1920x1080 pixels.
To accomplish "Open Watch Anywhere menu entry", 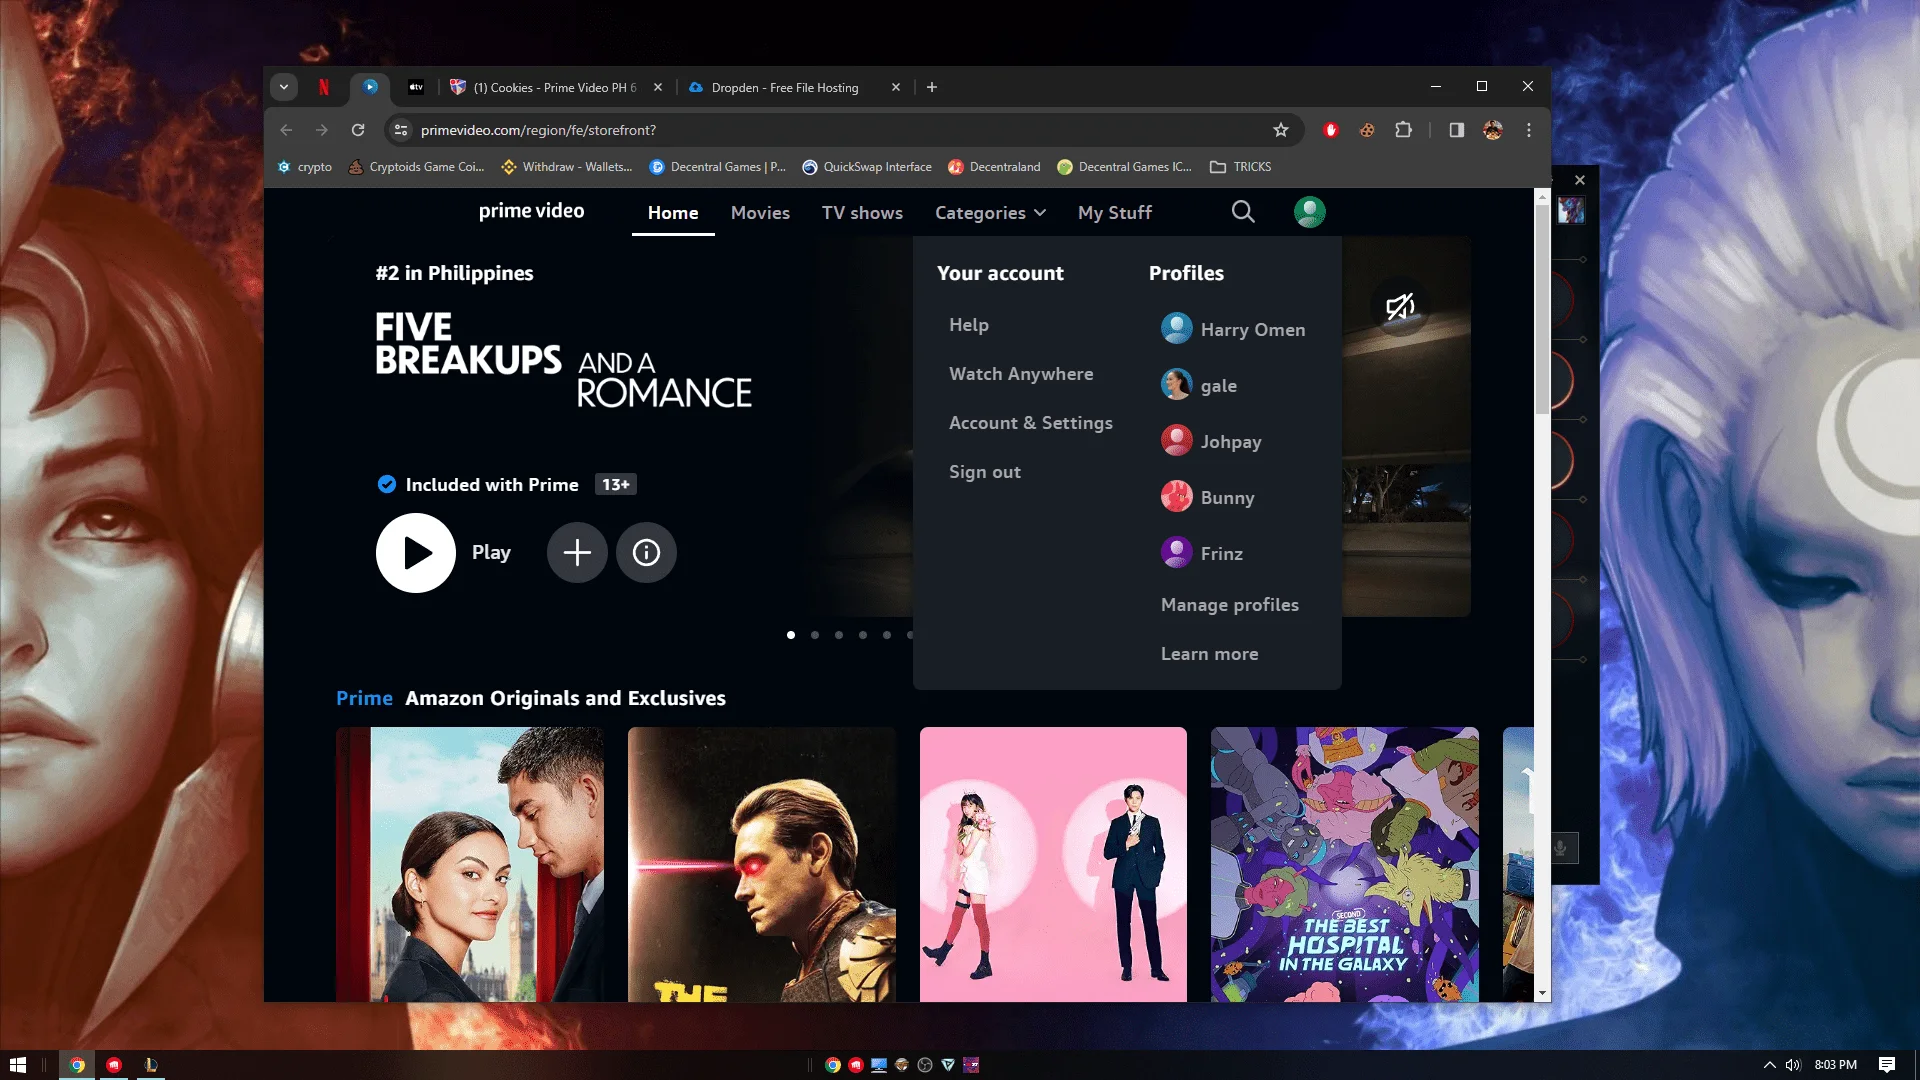I will 1021,374.
